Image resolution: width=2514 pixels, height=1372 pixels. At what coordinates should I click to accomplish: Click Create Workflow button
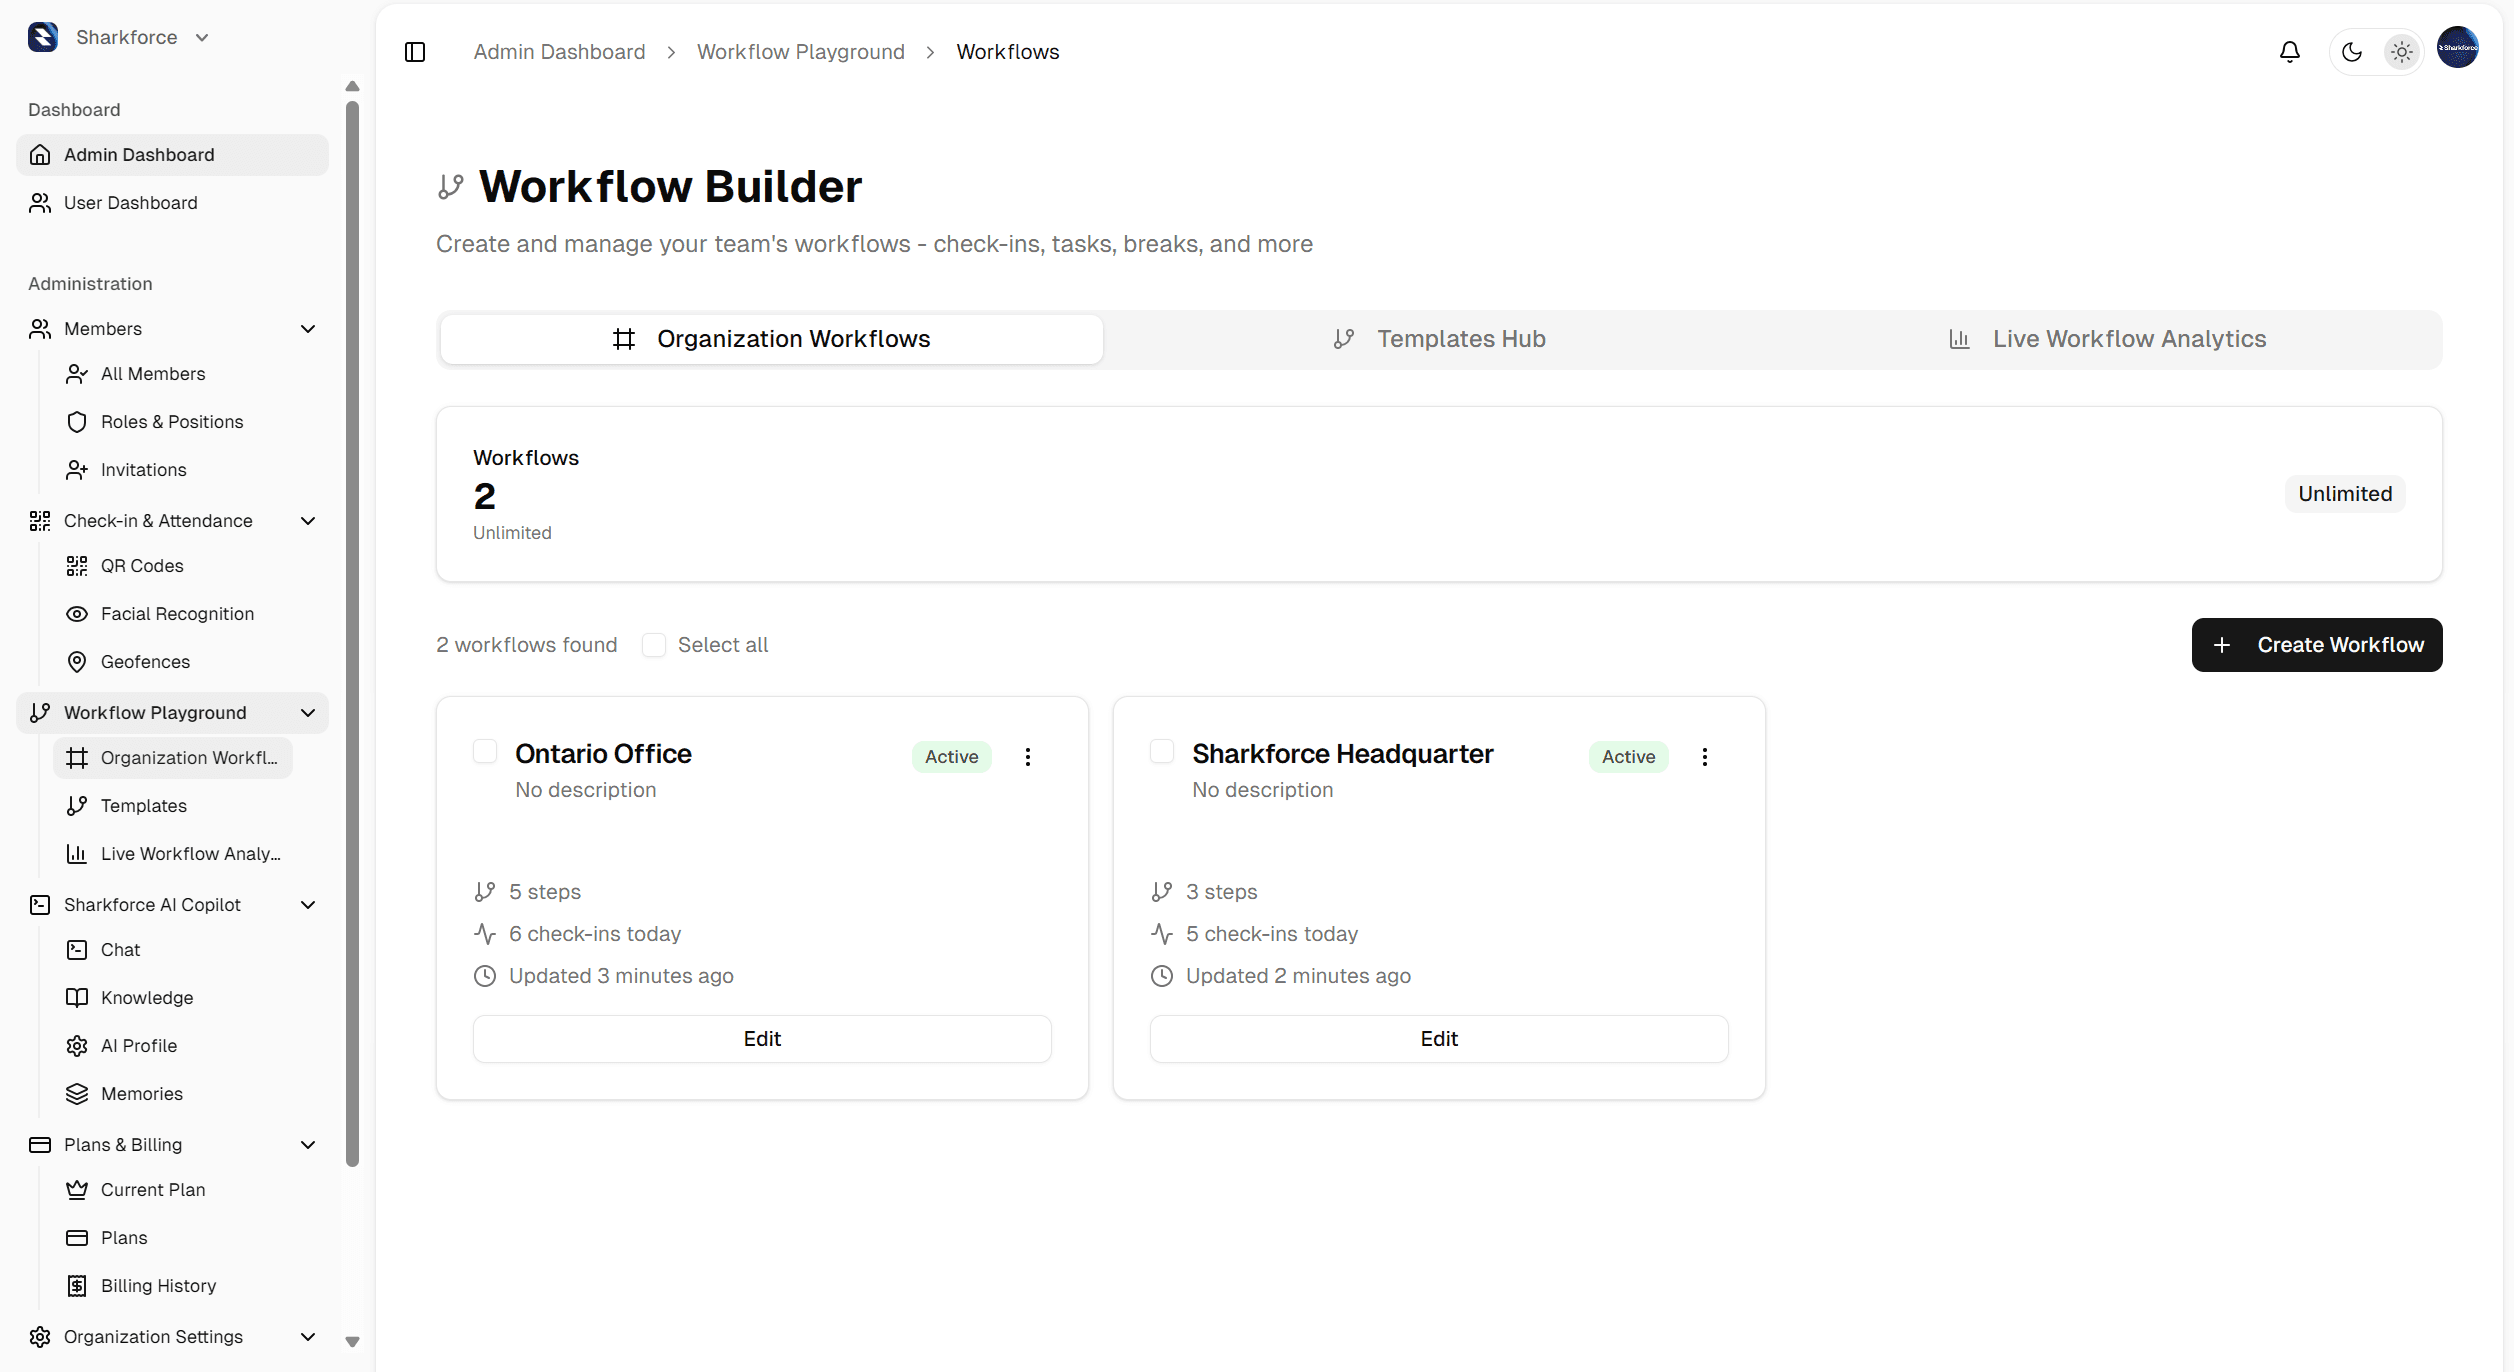(x=2316, y=645)
